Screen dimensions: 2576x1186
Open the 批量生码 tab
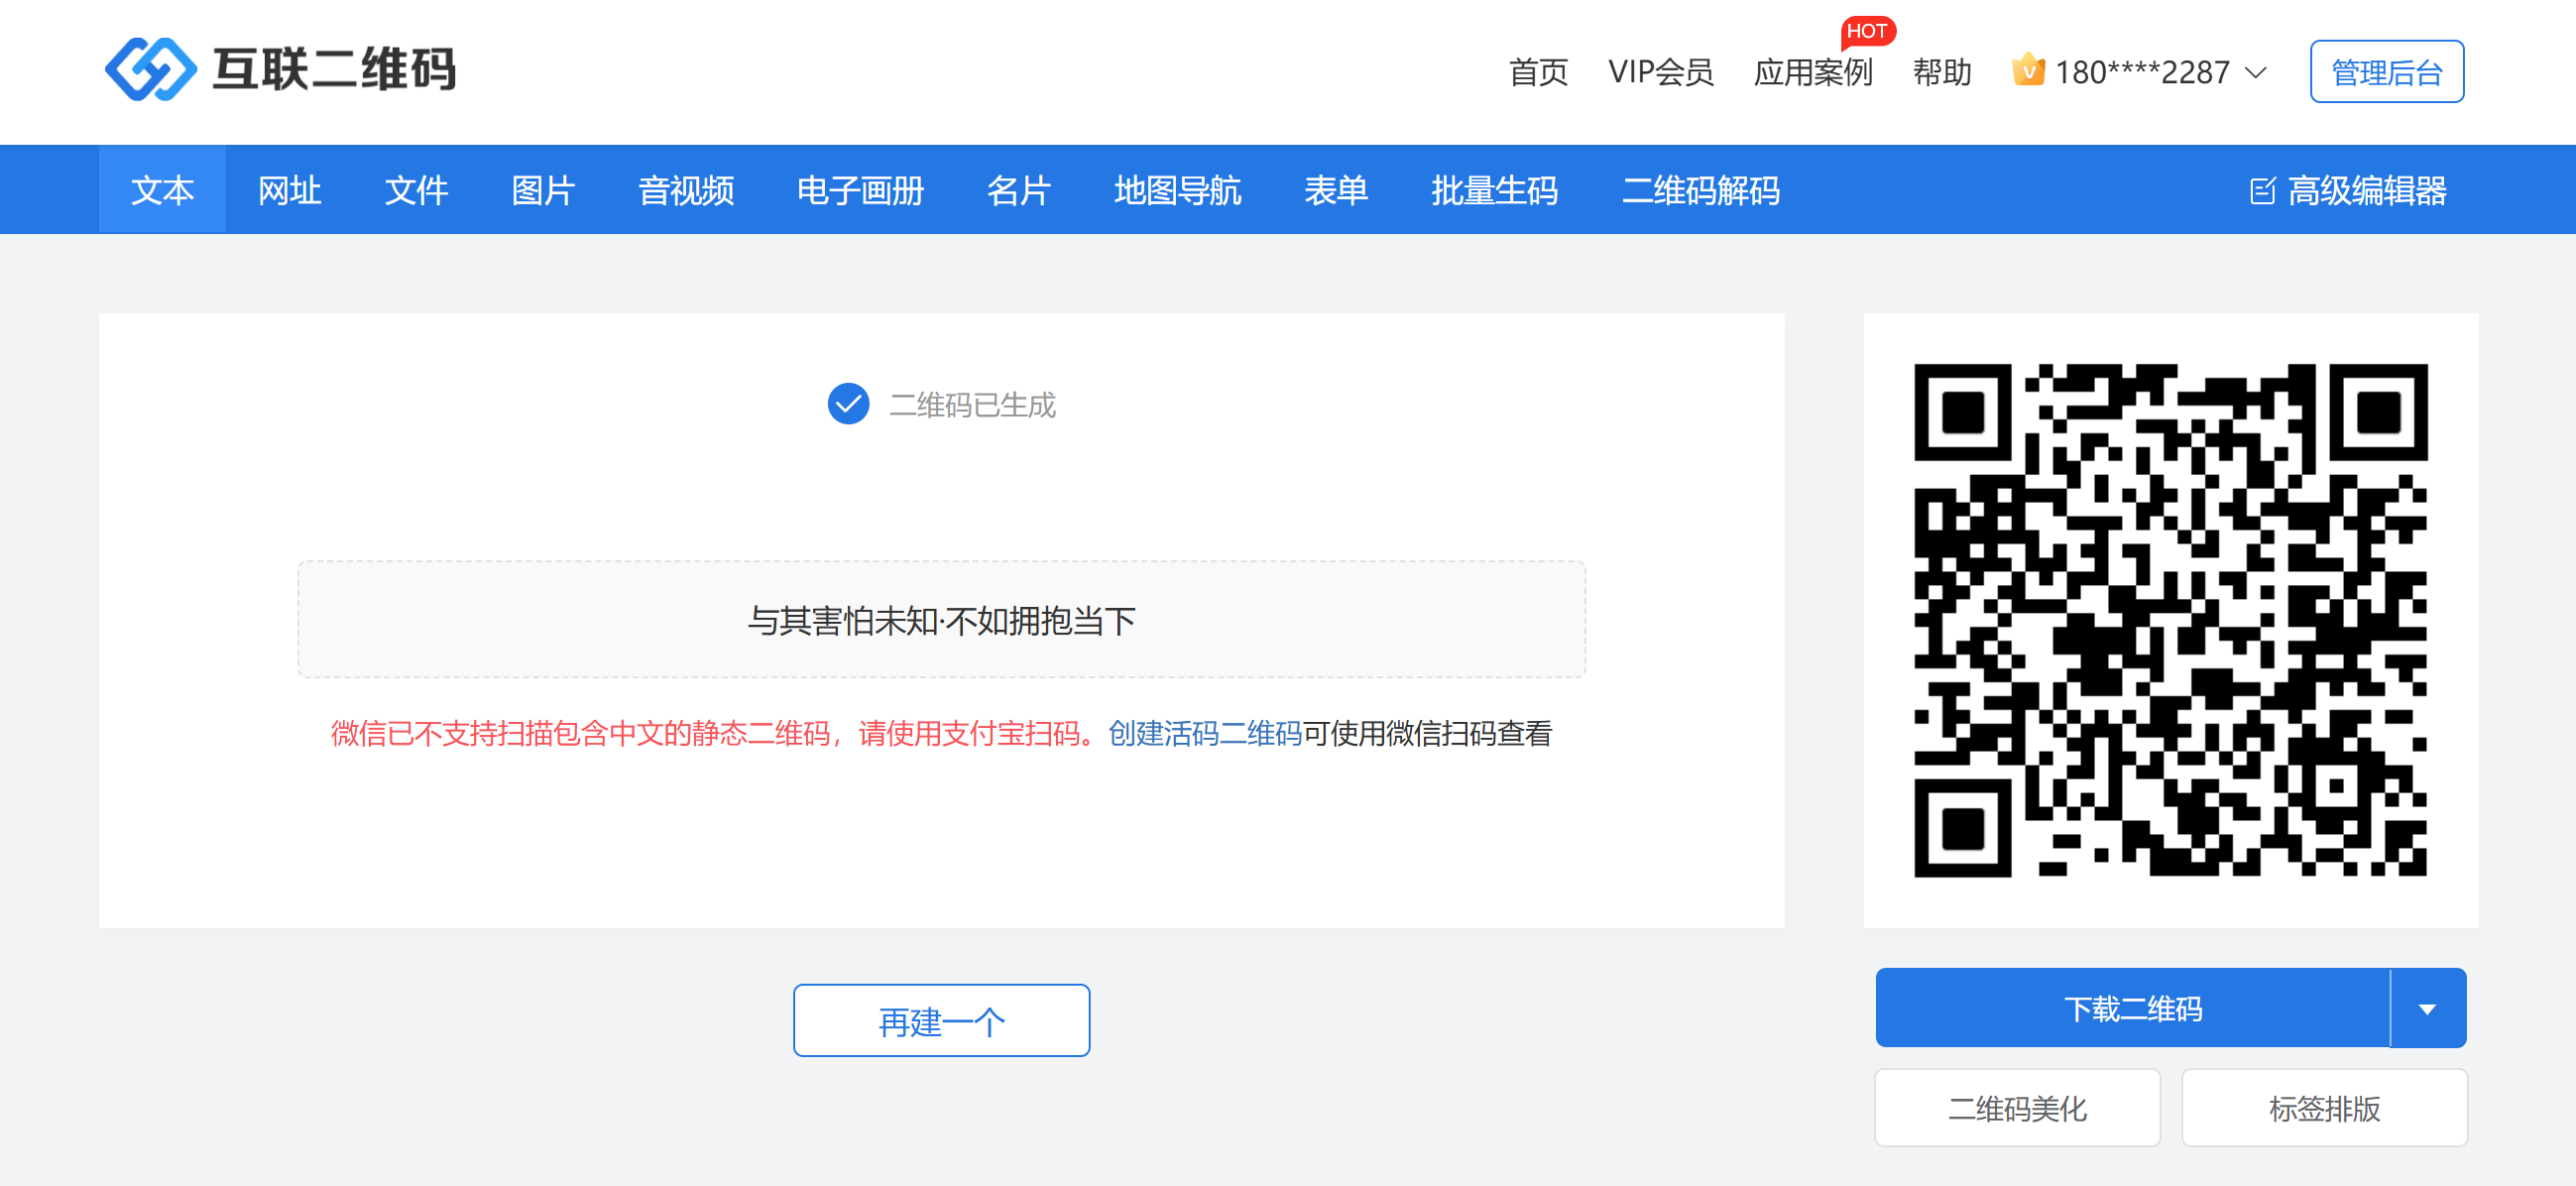[x=1494, y=190]
